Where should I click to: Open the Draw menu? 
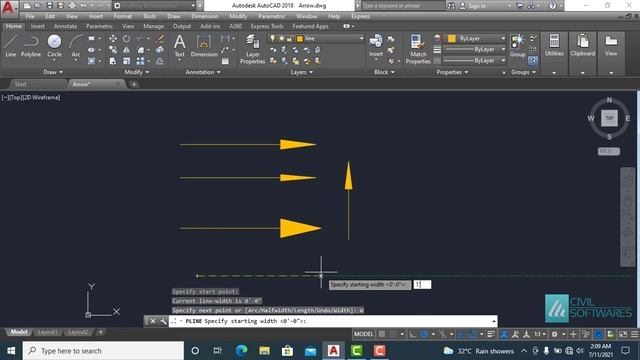click(x=173, y=16)
